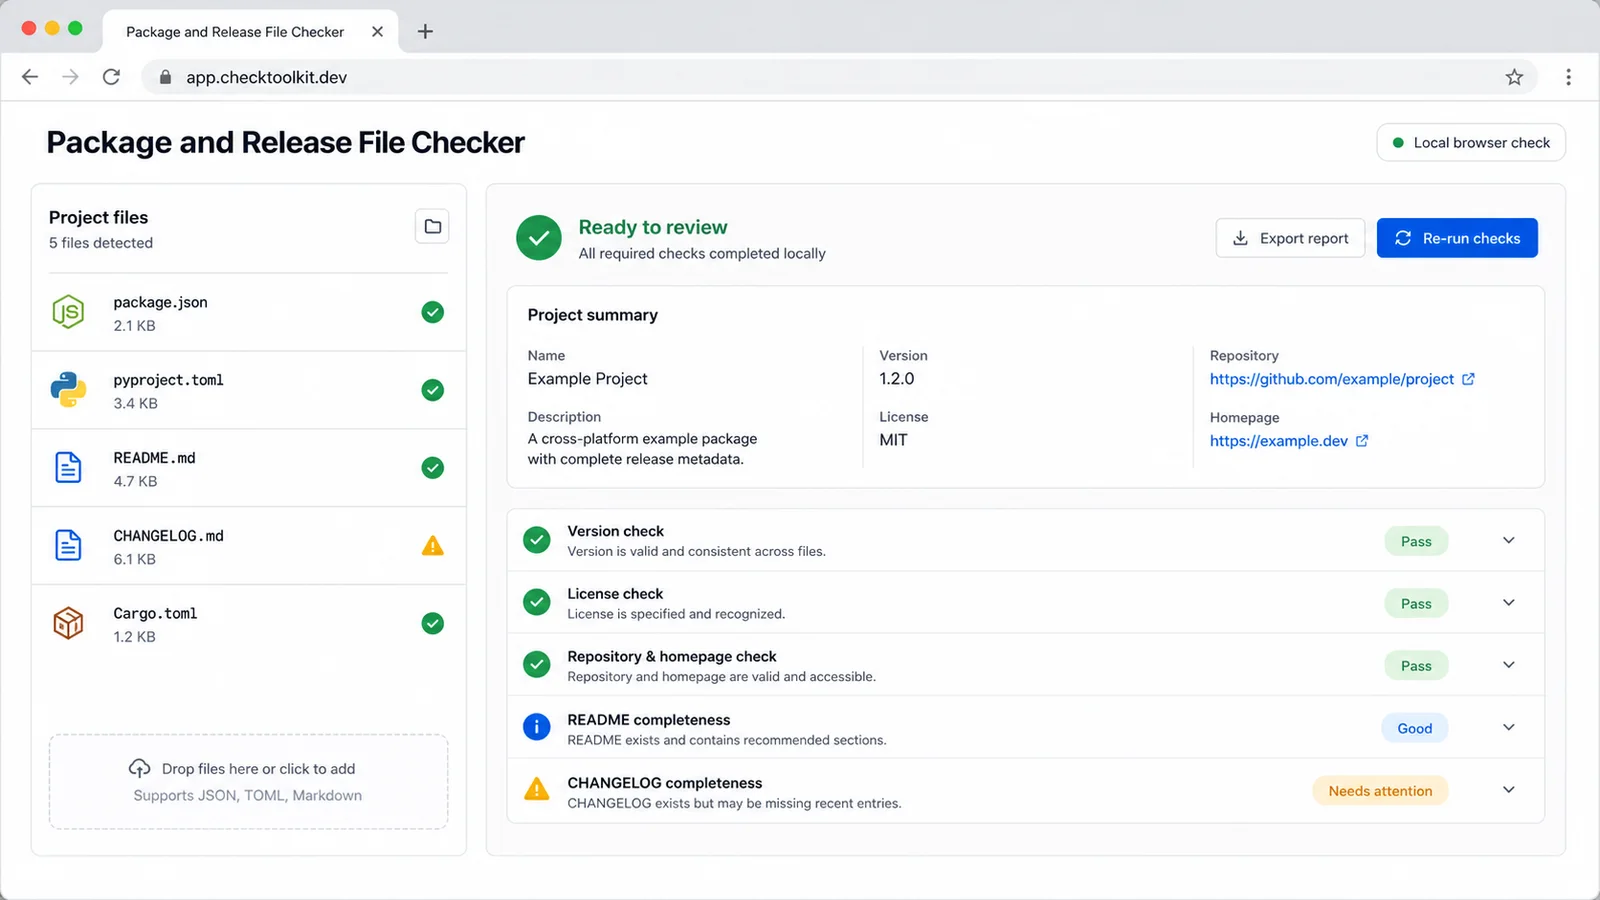Click the Version check pass icon
1600x900 pixels.
(x=537, y=540)
